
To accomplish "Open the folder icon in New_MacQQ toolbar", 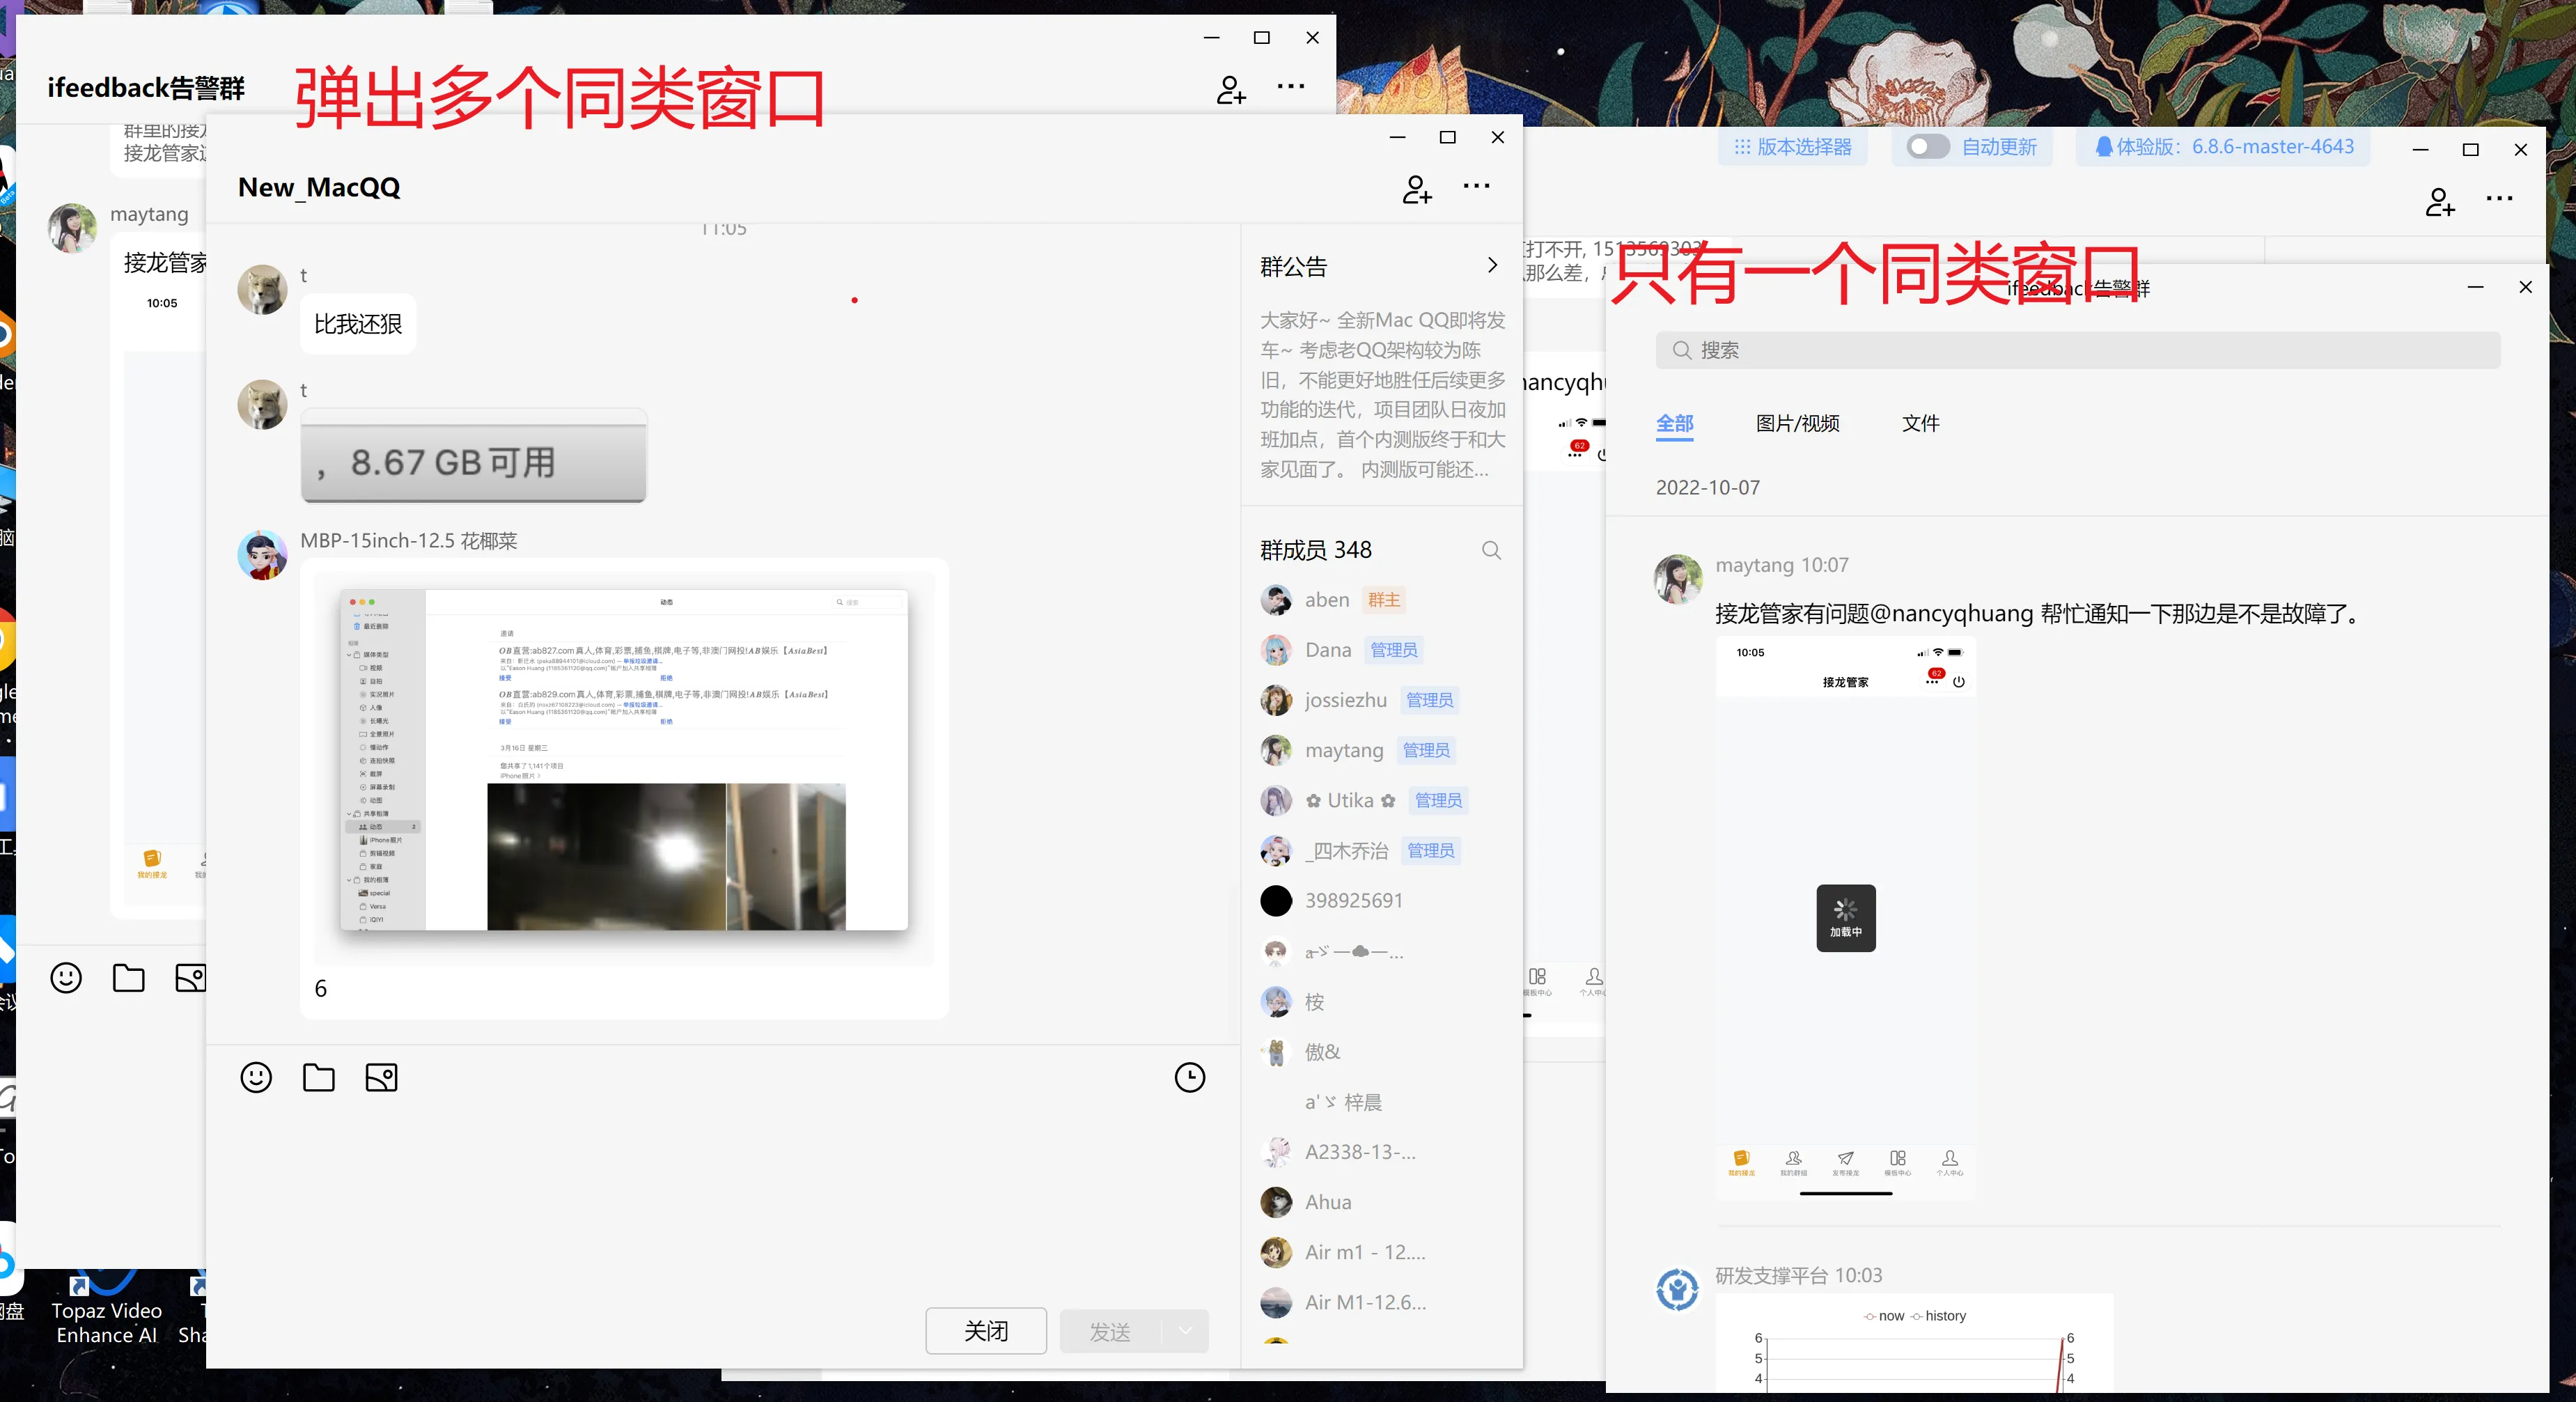I will (319, 1077).
